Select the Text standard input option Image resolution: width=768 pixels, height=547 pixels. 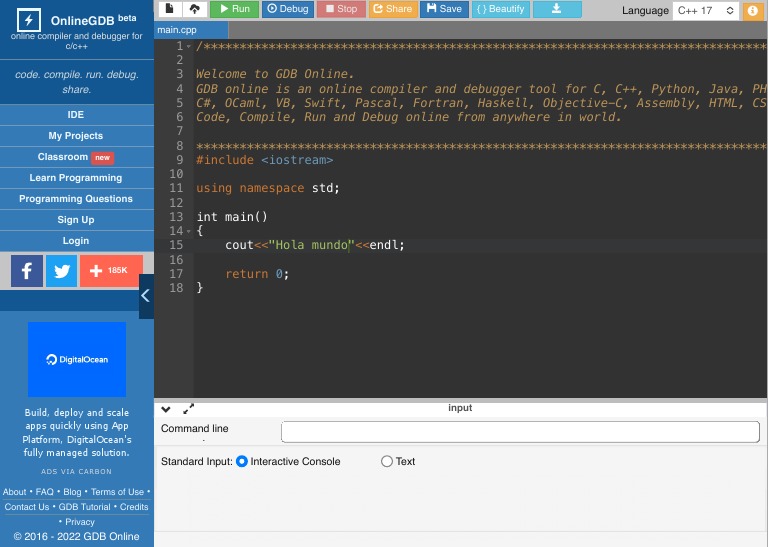coord(387,462)
